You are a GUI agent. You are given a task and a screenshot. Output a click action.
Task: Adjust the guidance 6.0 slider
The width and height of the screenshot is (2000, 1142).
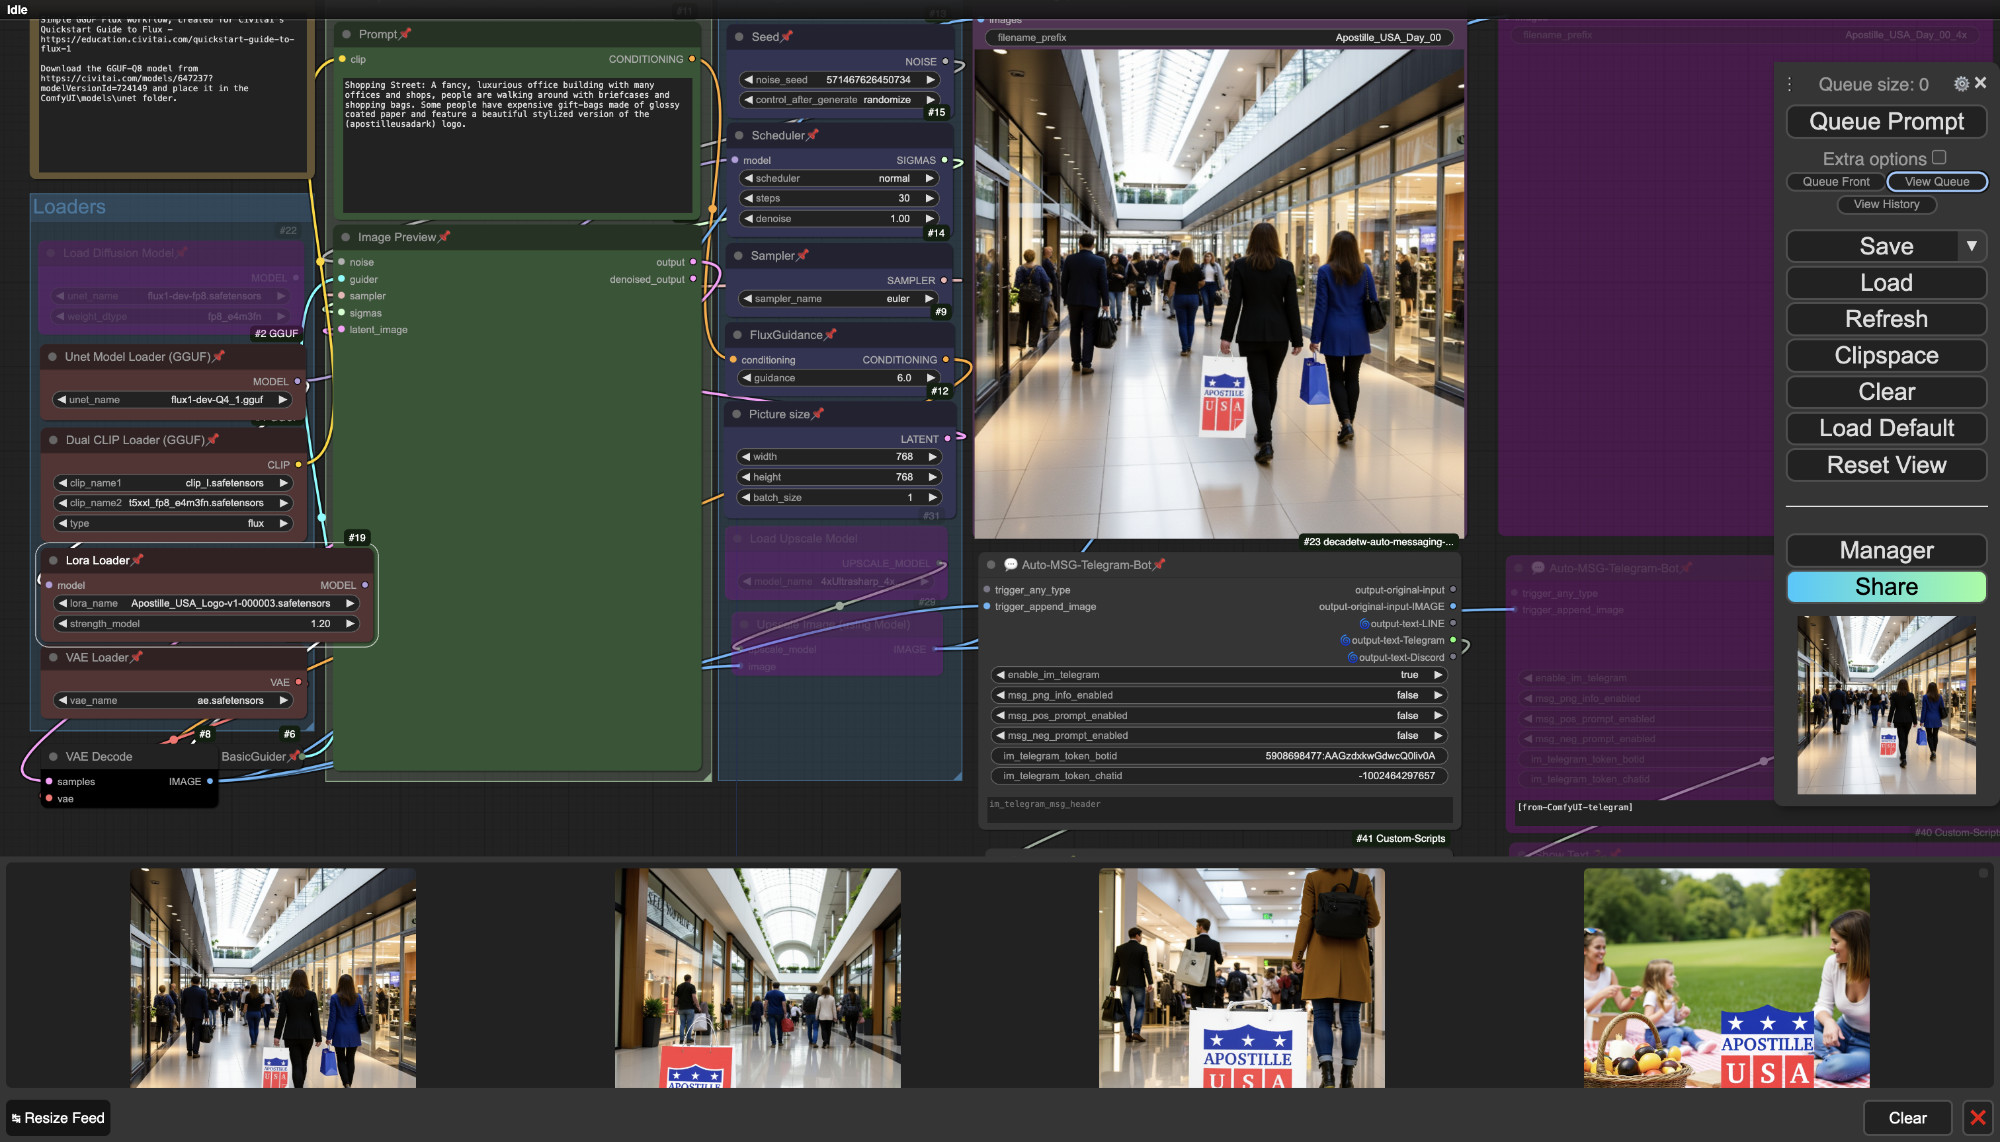(839, 378)
